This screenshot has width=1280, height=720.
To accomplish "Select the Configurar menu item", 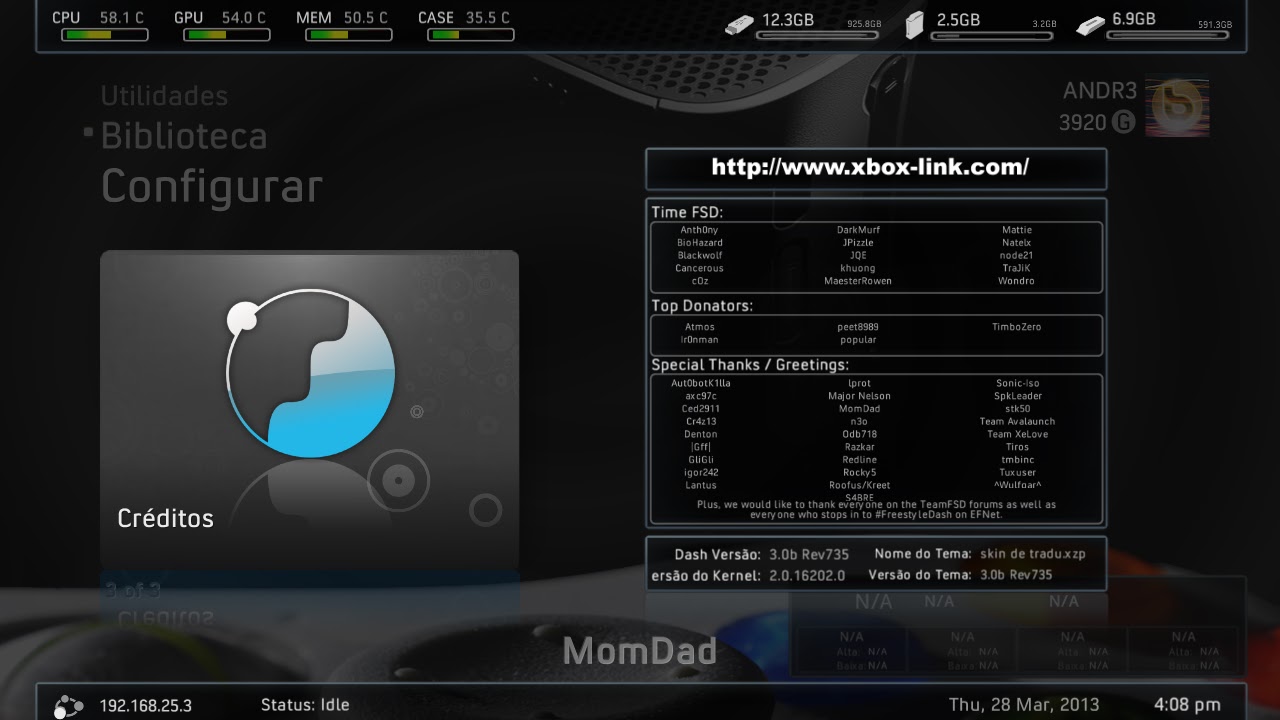I will tap(212, 186).
